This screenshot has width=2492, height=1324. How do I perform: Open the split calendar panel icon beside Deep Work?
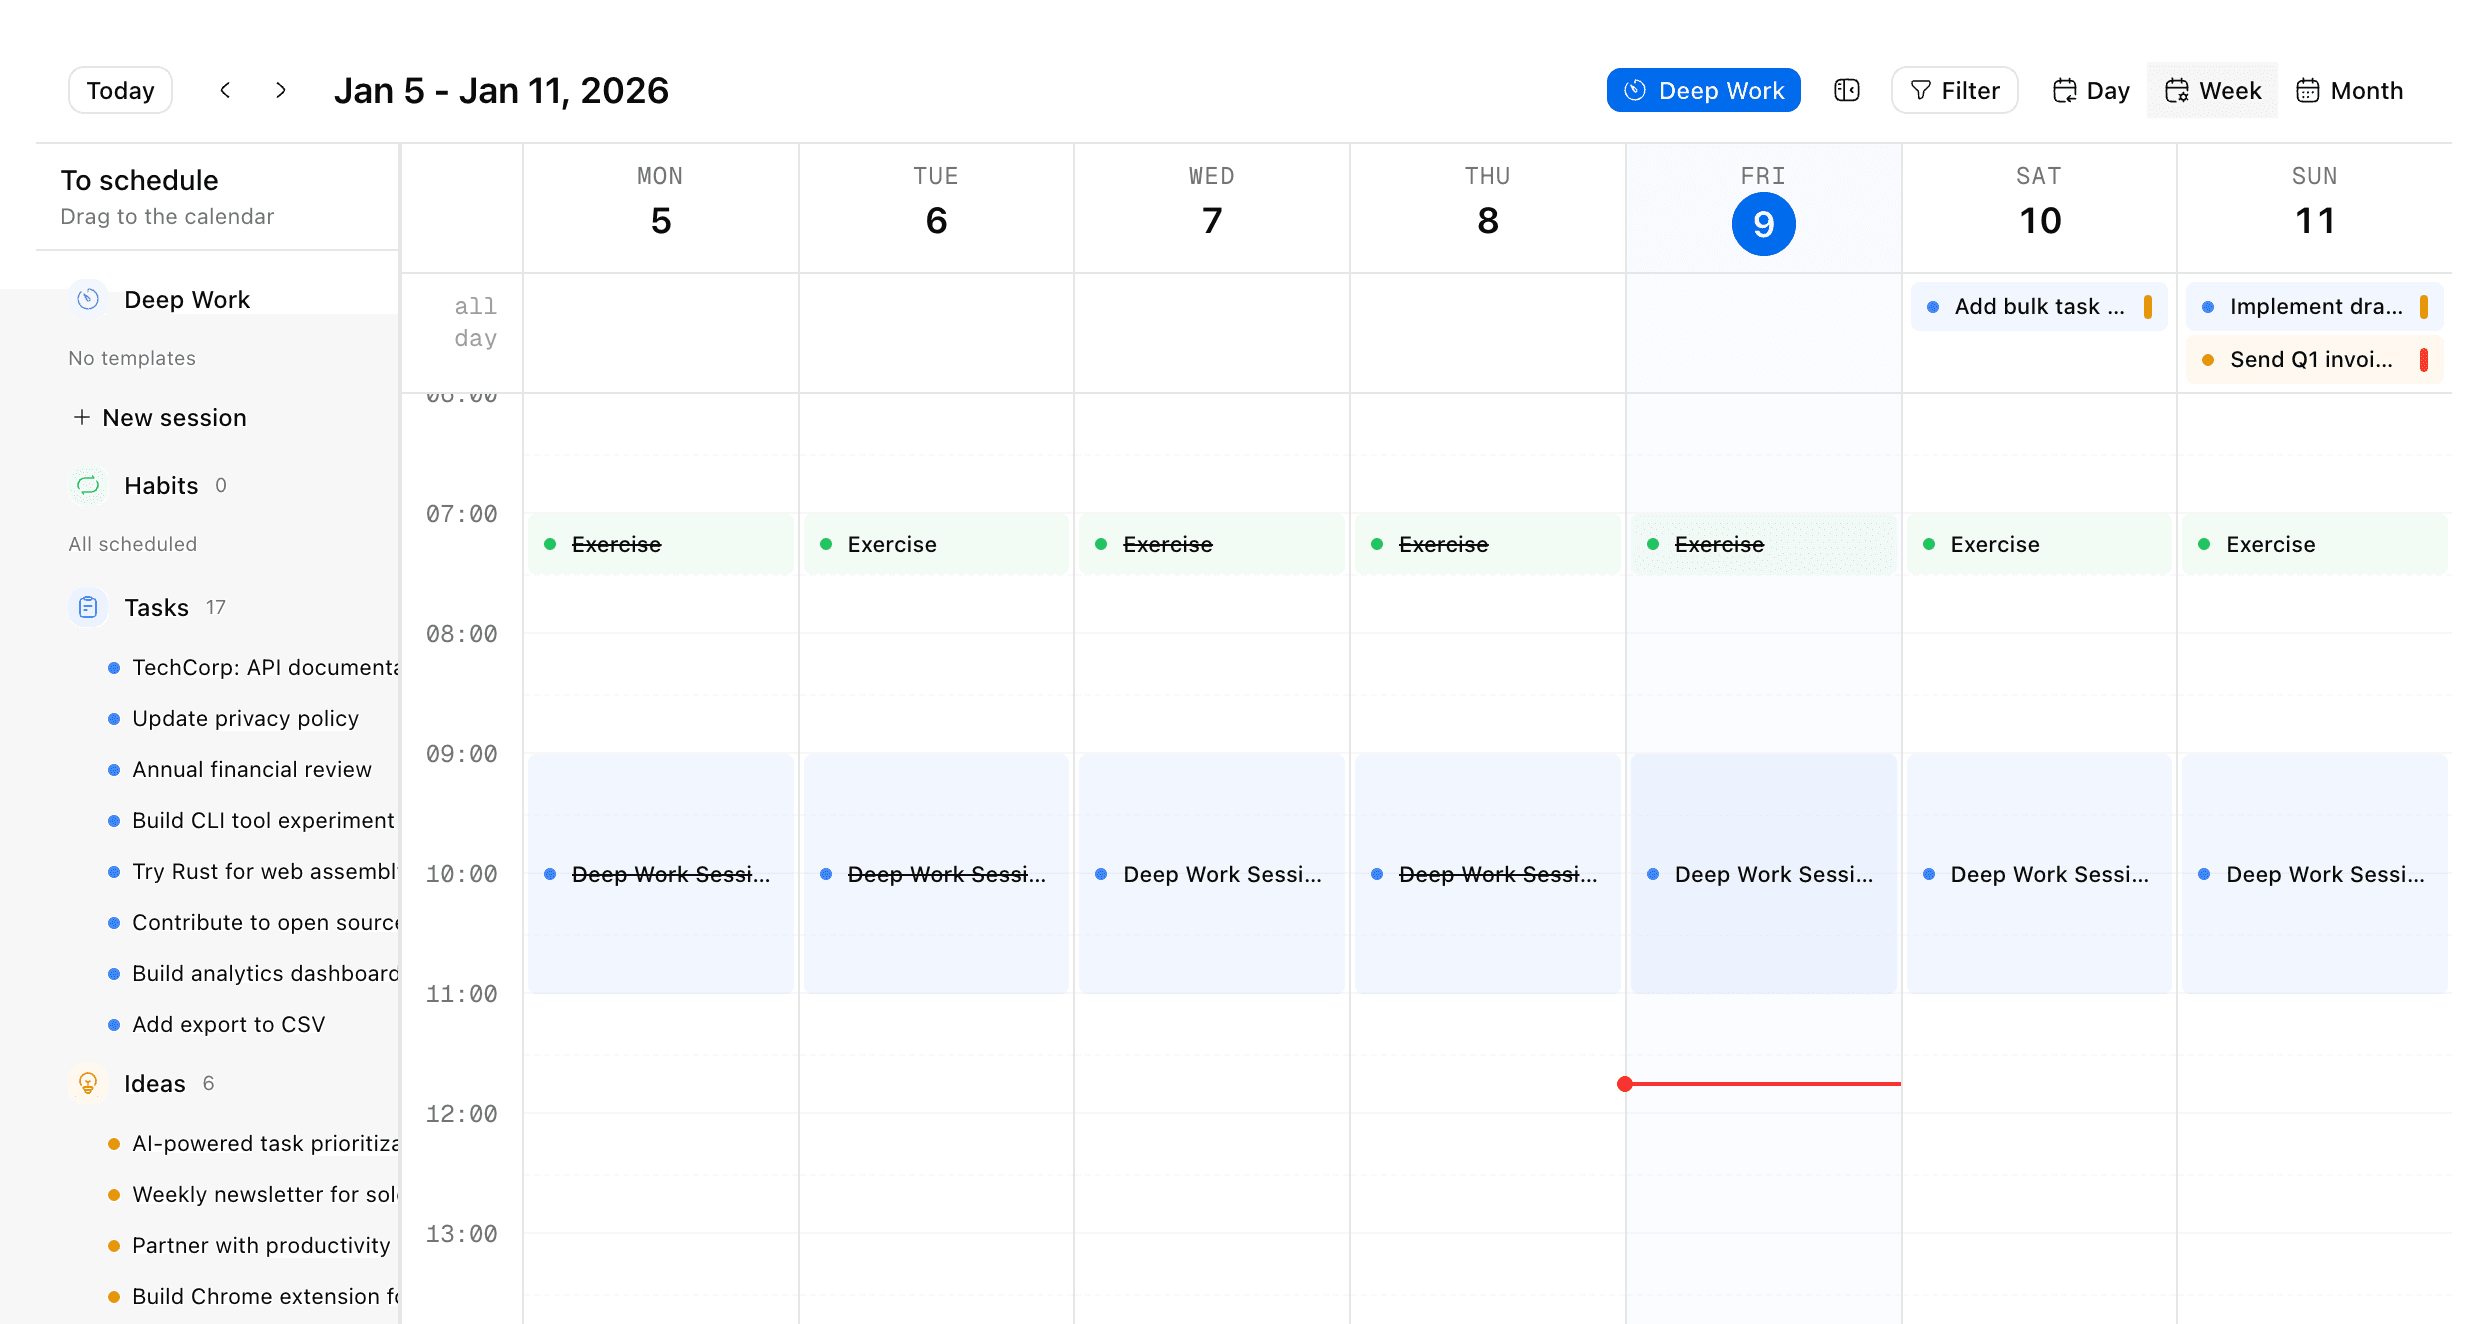coord(1846,89)
